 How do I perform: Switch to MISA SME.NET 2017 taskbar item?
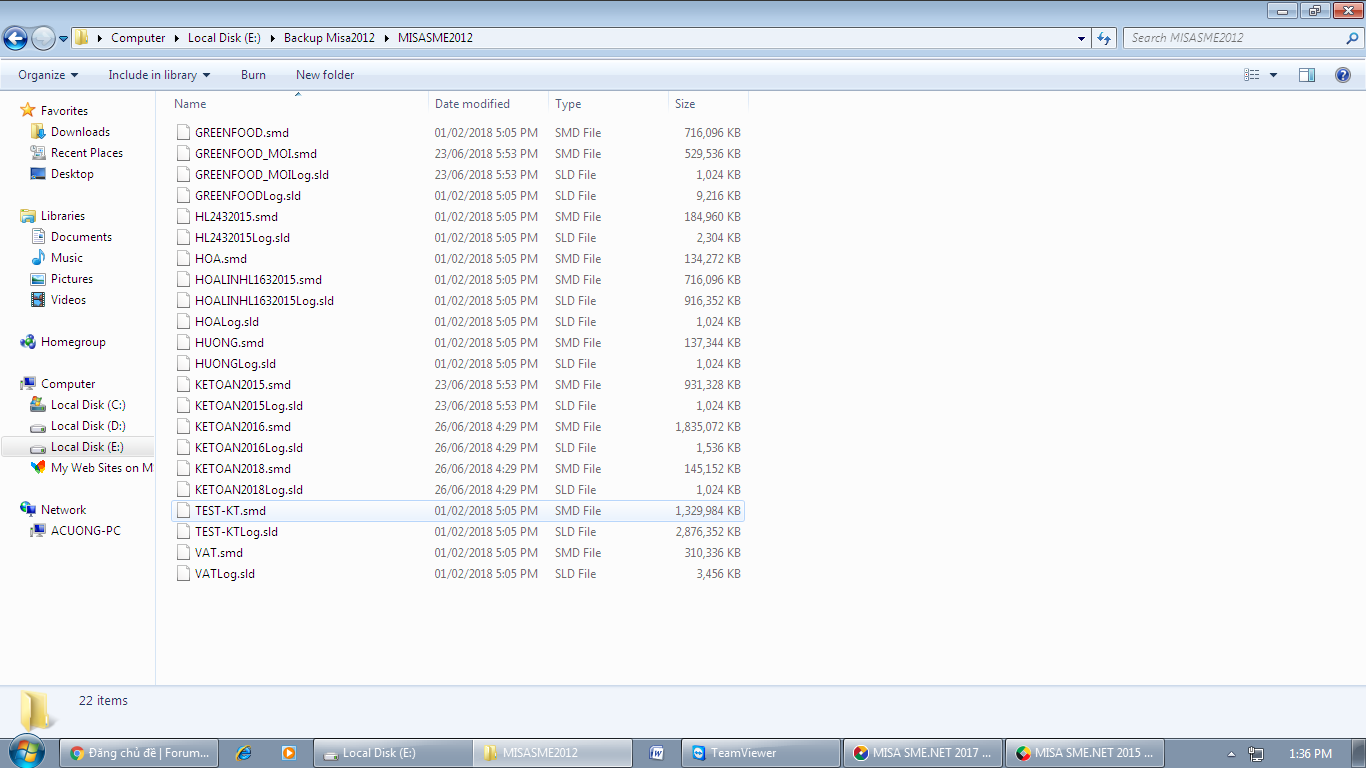pyautogui.click(x=923, y=753)
